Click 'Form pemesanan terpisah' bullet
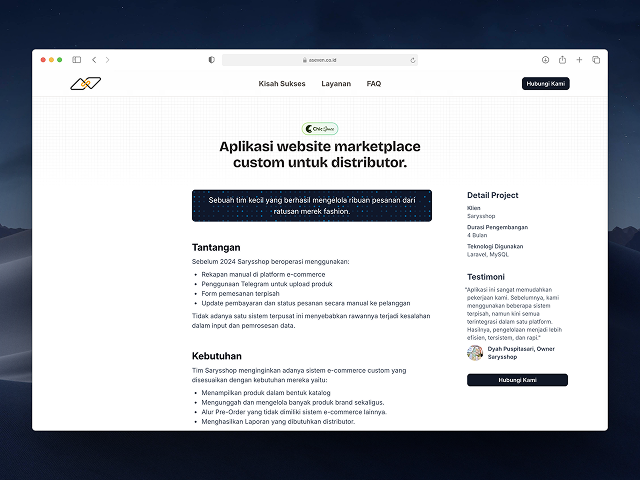This screenshot has height=480, width=640. click(x=240, y=293)
